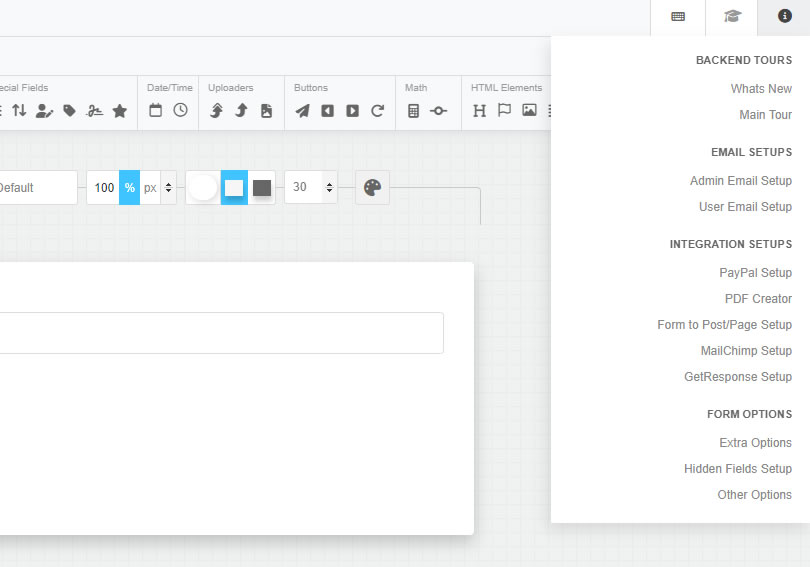Click the Date/Time group label
810x567 pixels.
(169, 88)
